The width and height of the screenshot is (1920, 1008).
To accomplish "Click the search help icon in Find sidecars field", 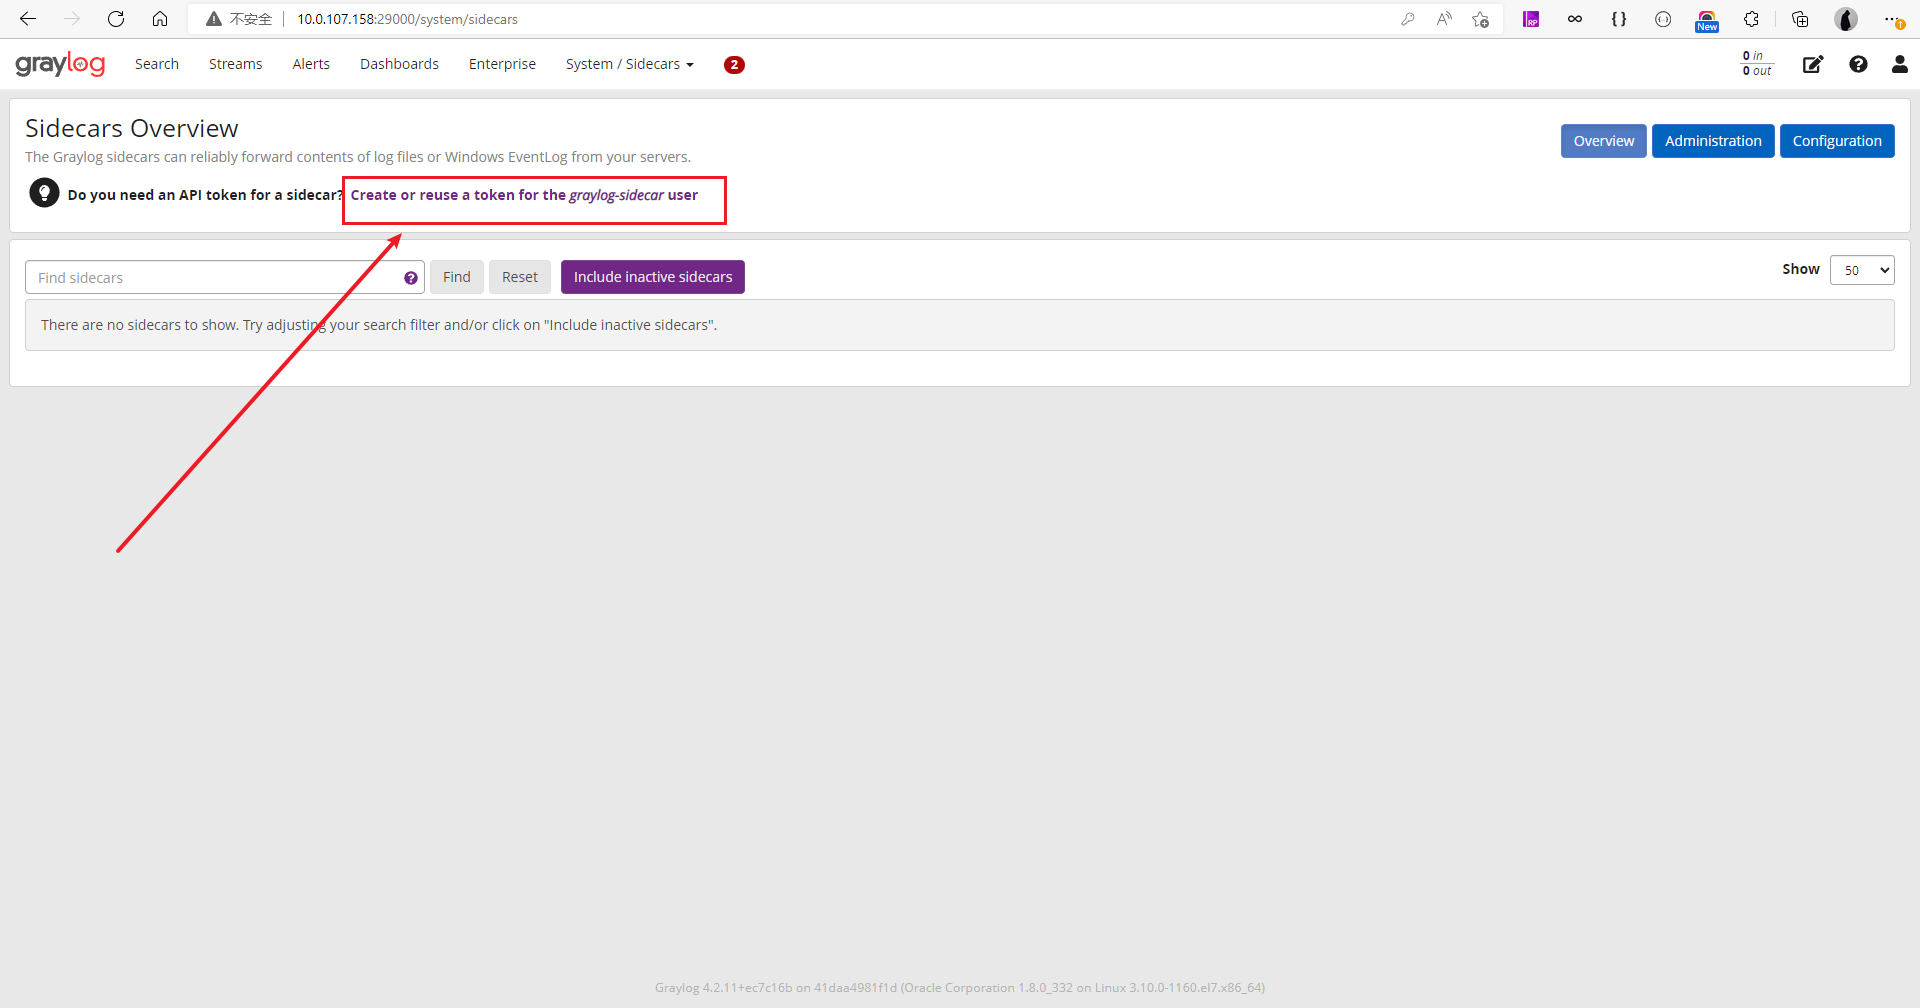I will (x=411, y=278).
